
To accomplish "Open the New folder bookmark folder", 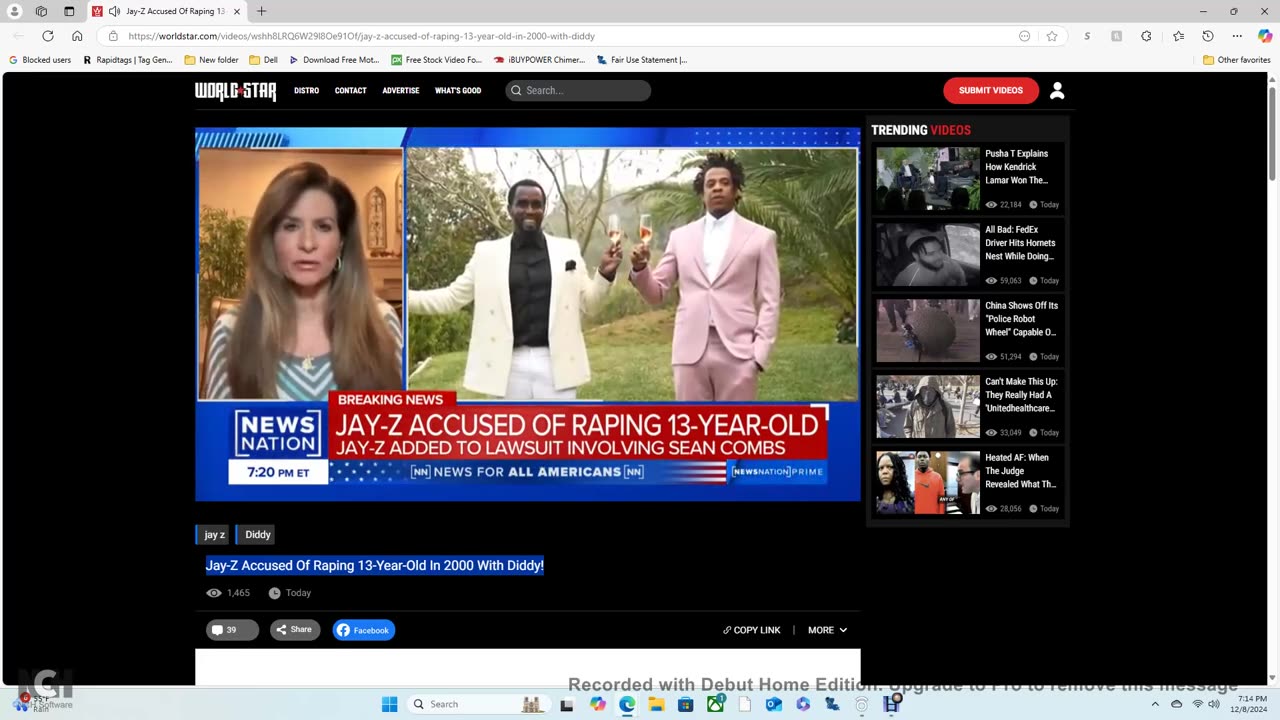I will point(211,60).
